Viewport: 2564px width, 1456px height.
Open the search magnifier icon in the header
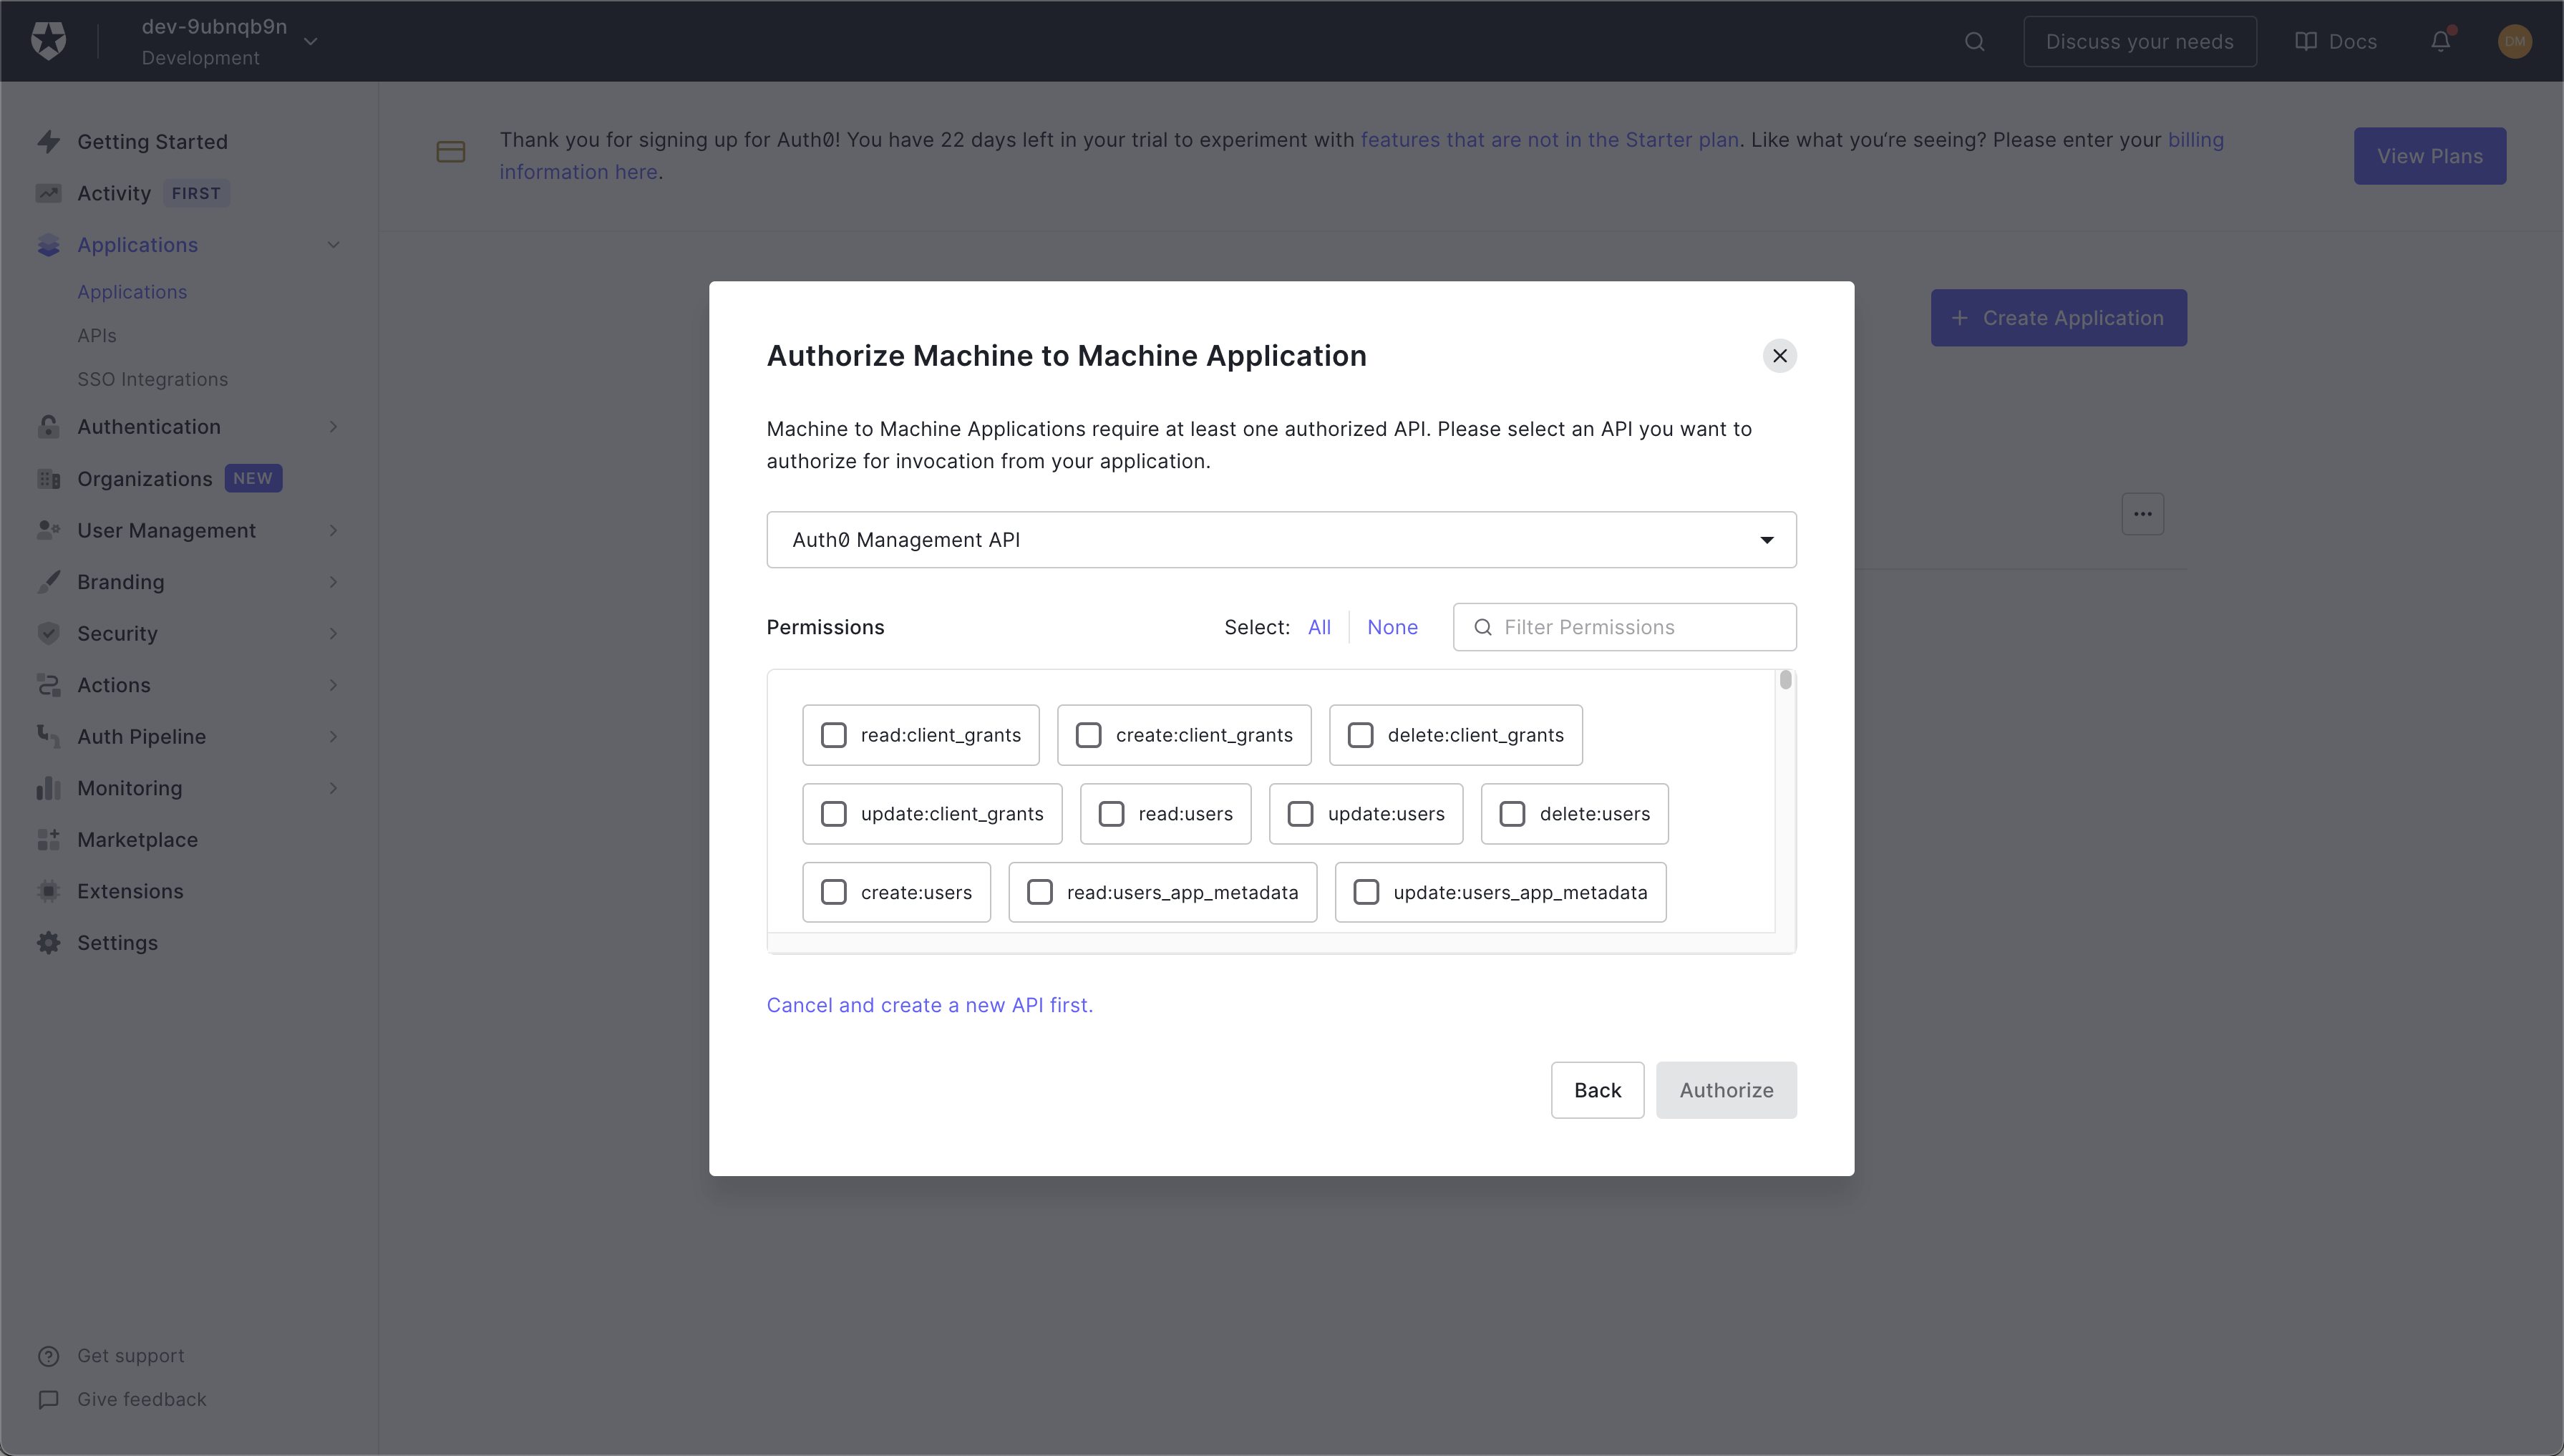click(x=1974, y=41)
